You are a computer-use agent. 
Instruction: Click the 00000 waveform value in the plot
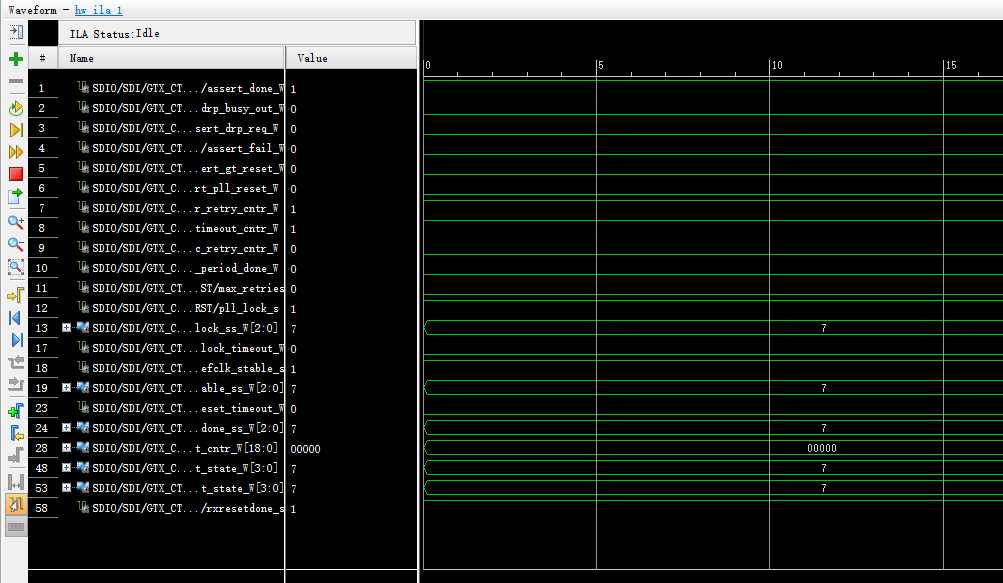click(822, 448)
